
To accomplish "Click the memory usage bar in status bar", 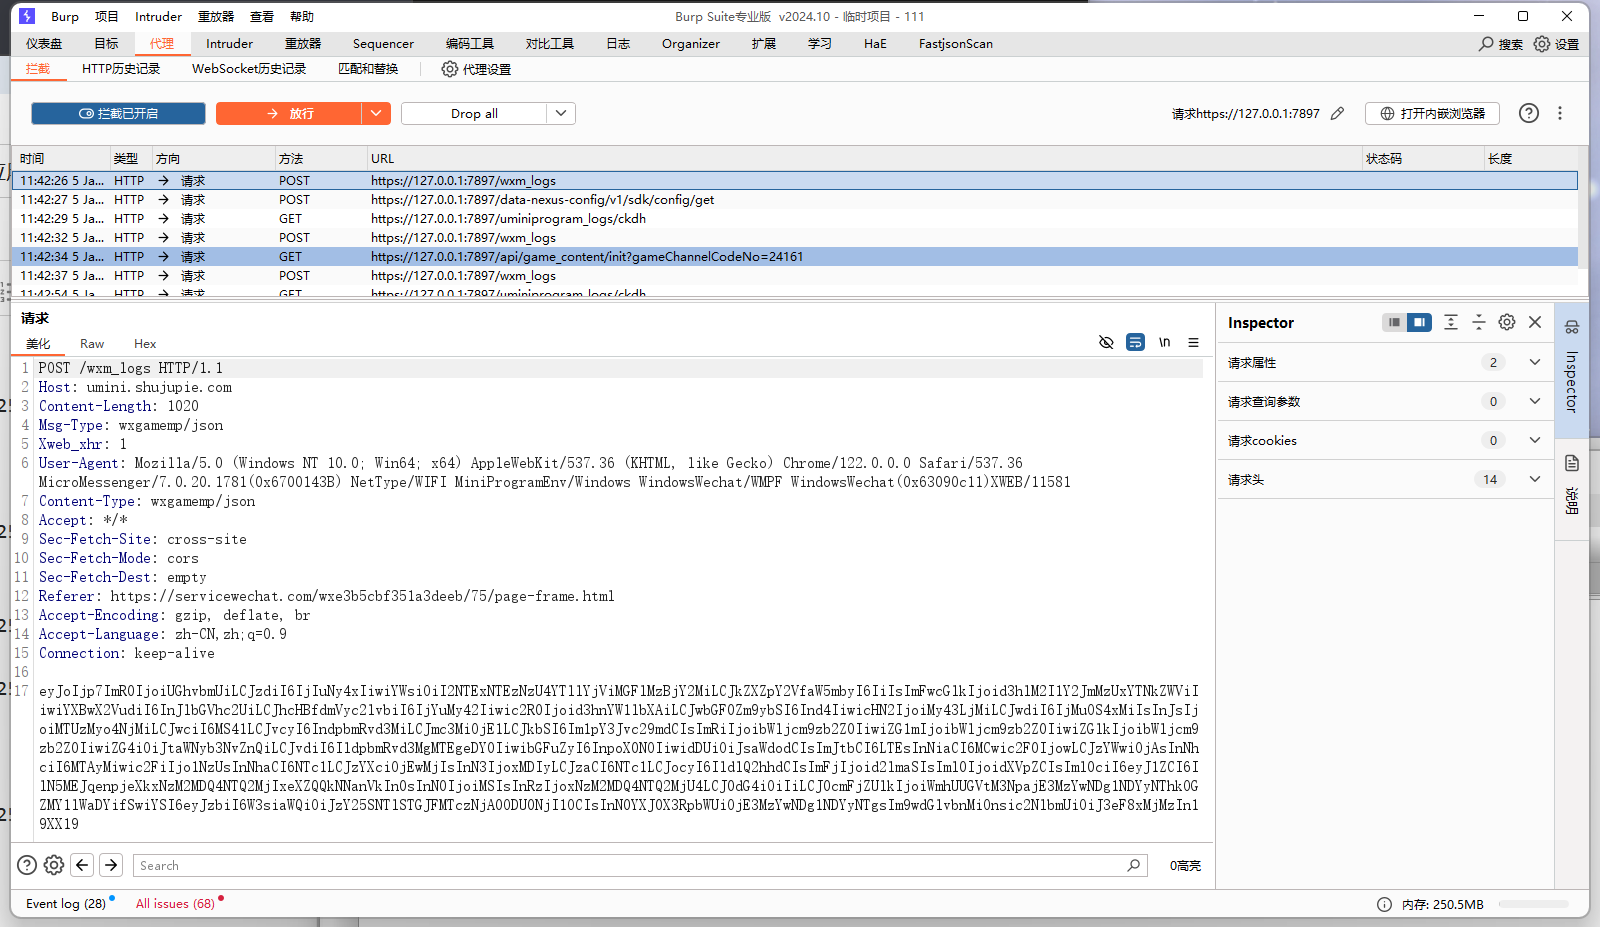I will coord(1533,904).
